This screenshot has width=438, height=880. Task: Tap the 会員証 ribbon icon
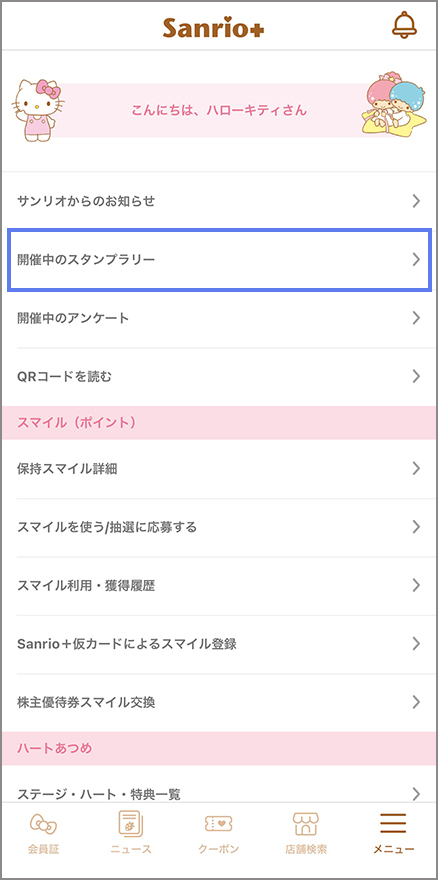(x=43, y=824)
